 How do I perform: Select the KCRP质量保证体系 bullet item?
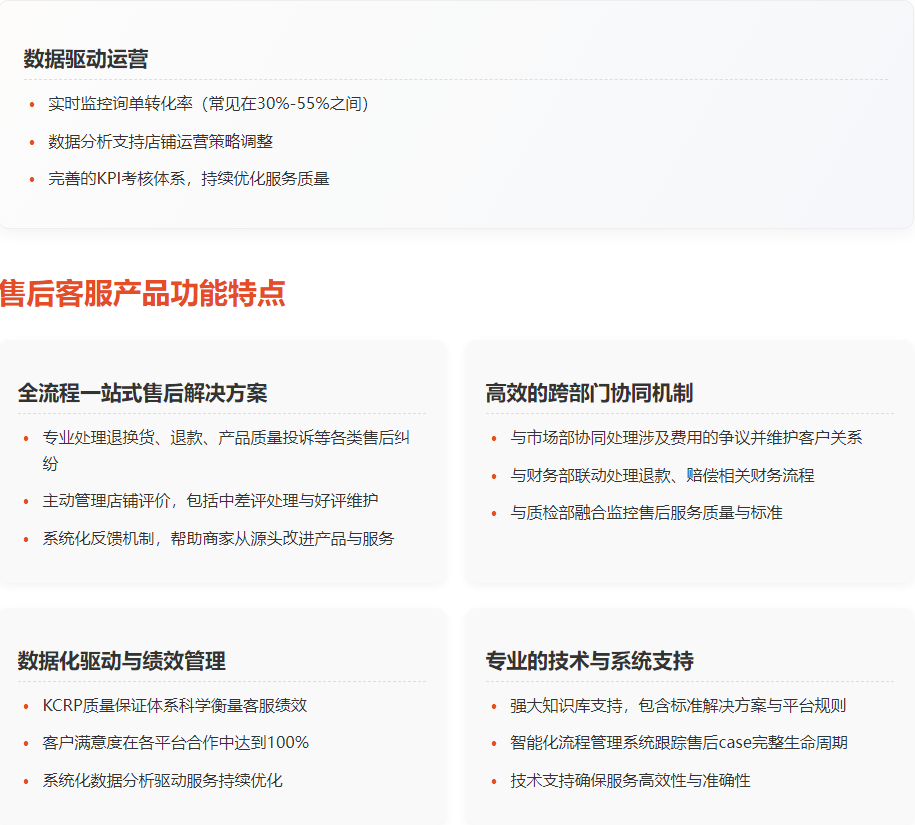point(174,705)
